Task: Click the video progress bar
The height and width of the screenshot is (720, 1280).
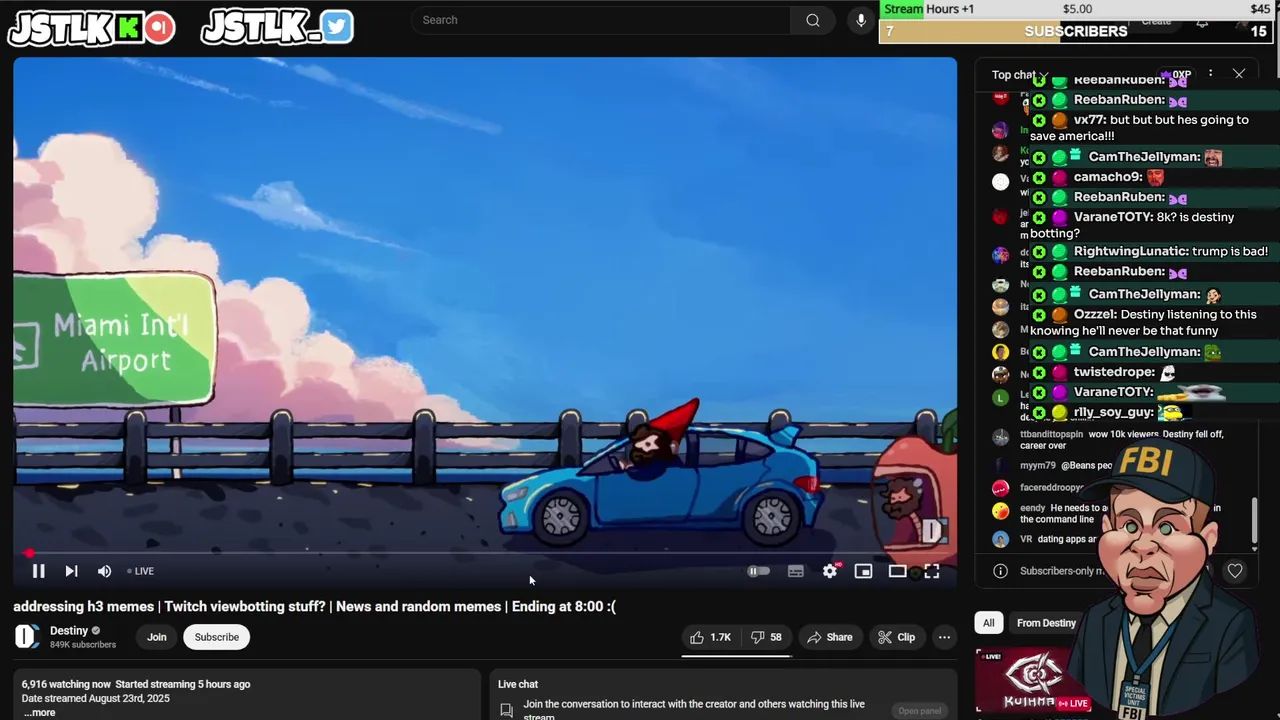Action: tap(485, 553)
